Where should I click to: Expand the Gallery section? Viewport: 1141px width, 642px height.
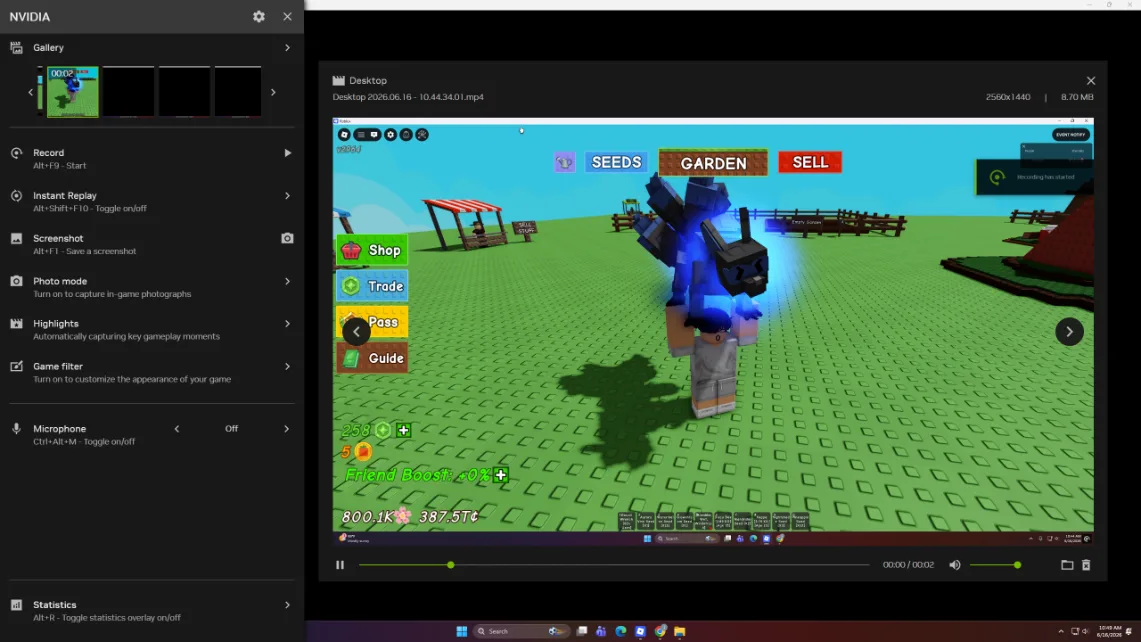287,47
